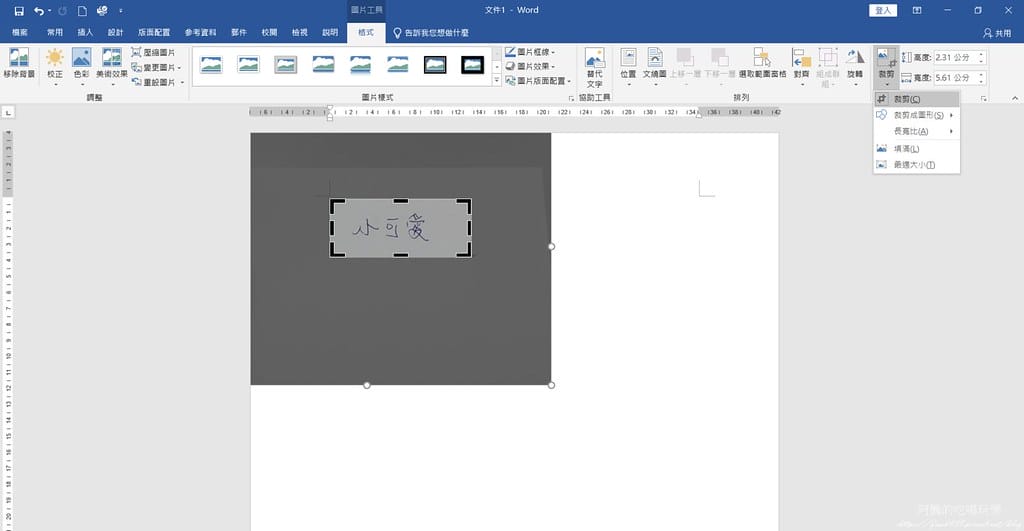Click the top-left corner crop handle
1024x531 pixels.
[x=336, y=204]
